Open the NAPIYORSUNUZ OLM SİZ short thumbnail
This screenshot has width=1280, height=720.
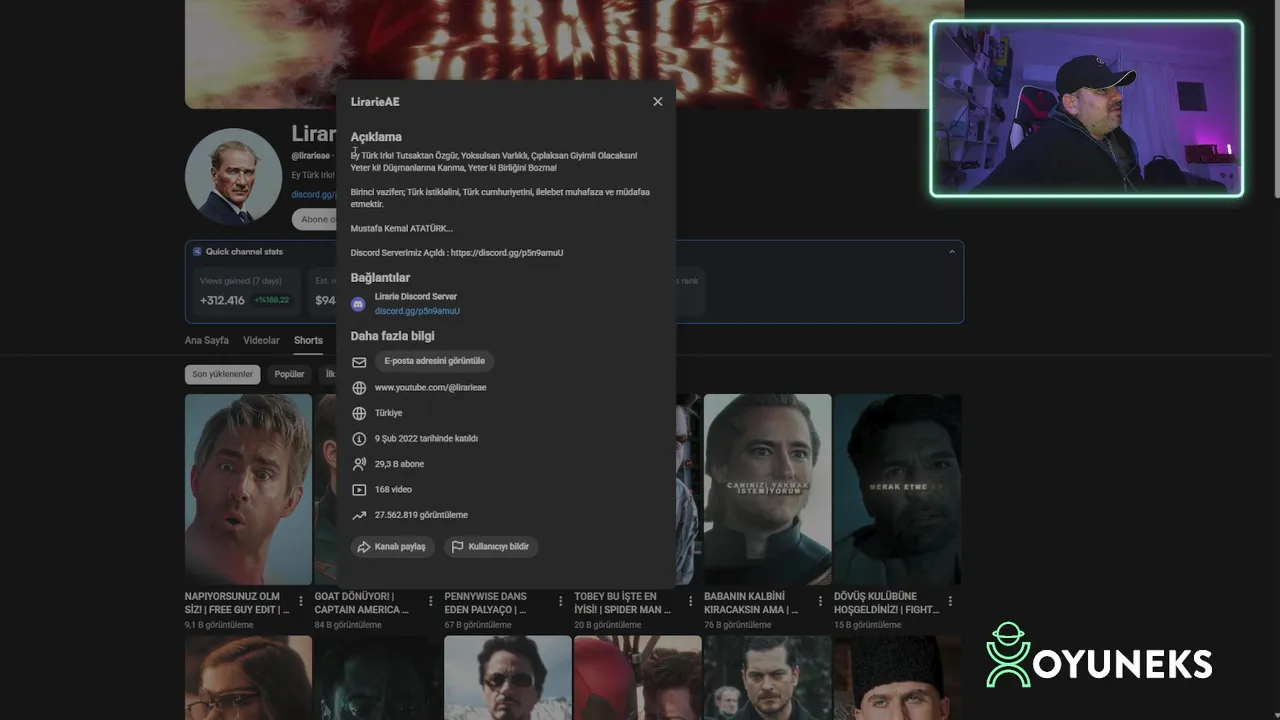coord(248,489)
